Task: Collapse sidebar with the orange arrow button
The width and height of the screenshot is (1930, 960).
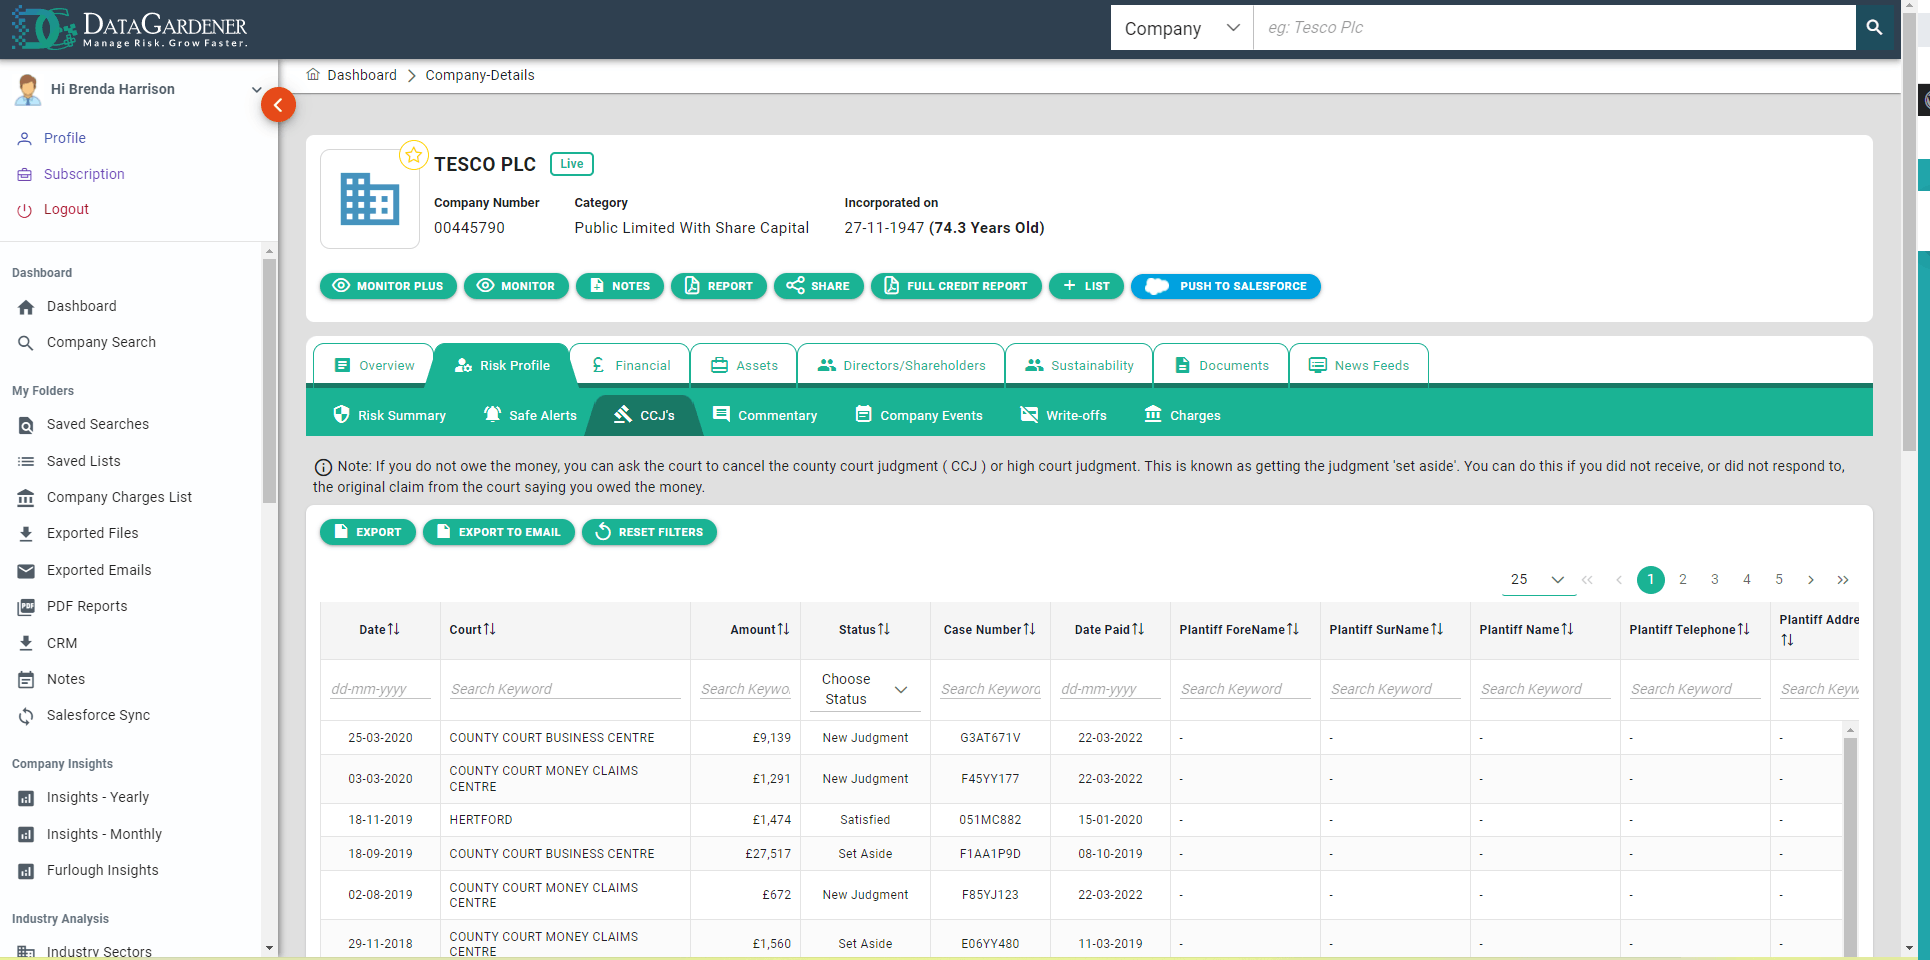Action: (x=278, y=105)
